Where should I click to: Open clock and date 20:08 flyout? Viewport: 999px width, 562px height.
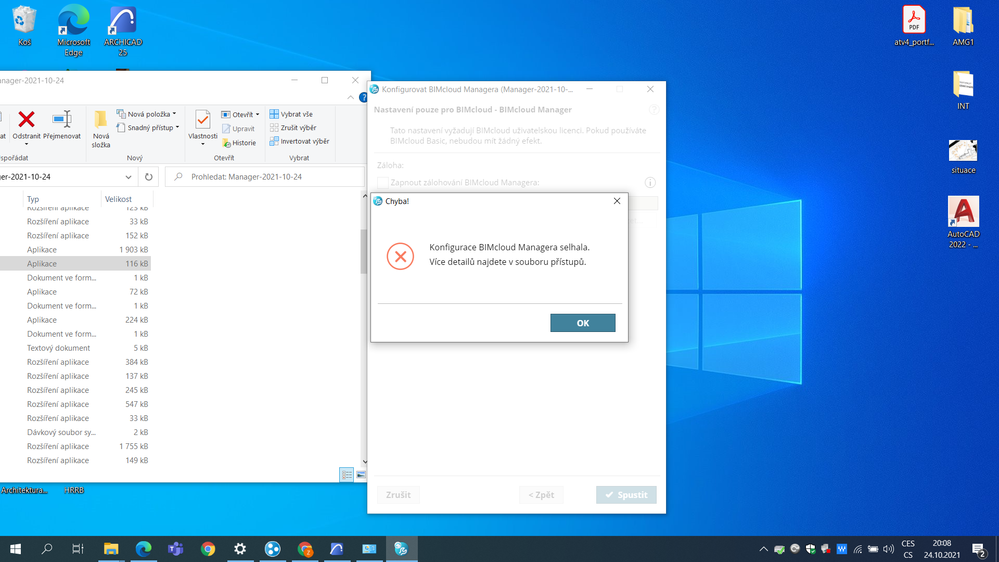point(942,549)
